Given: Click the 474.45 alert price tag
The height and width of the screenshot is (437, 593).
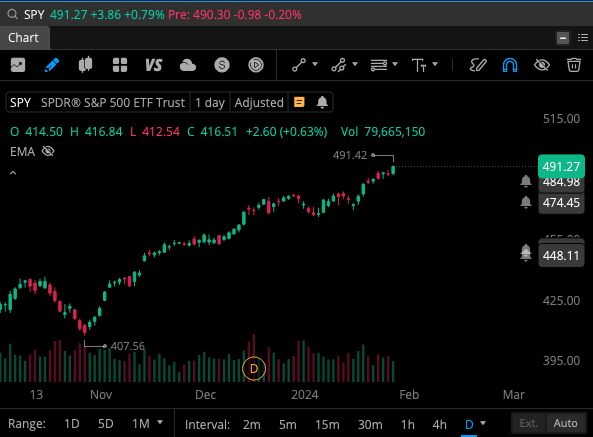Looking at the screenshot, I should (561, 203).
